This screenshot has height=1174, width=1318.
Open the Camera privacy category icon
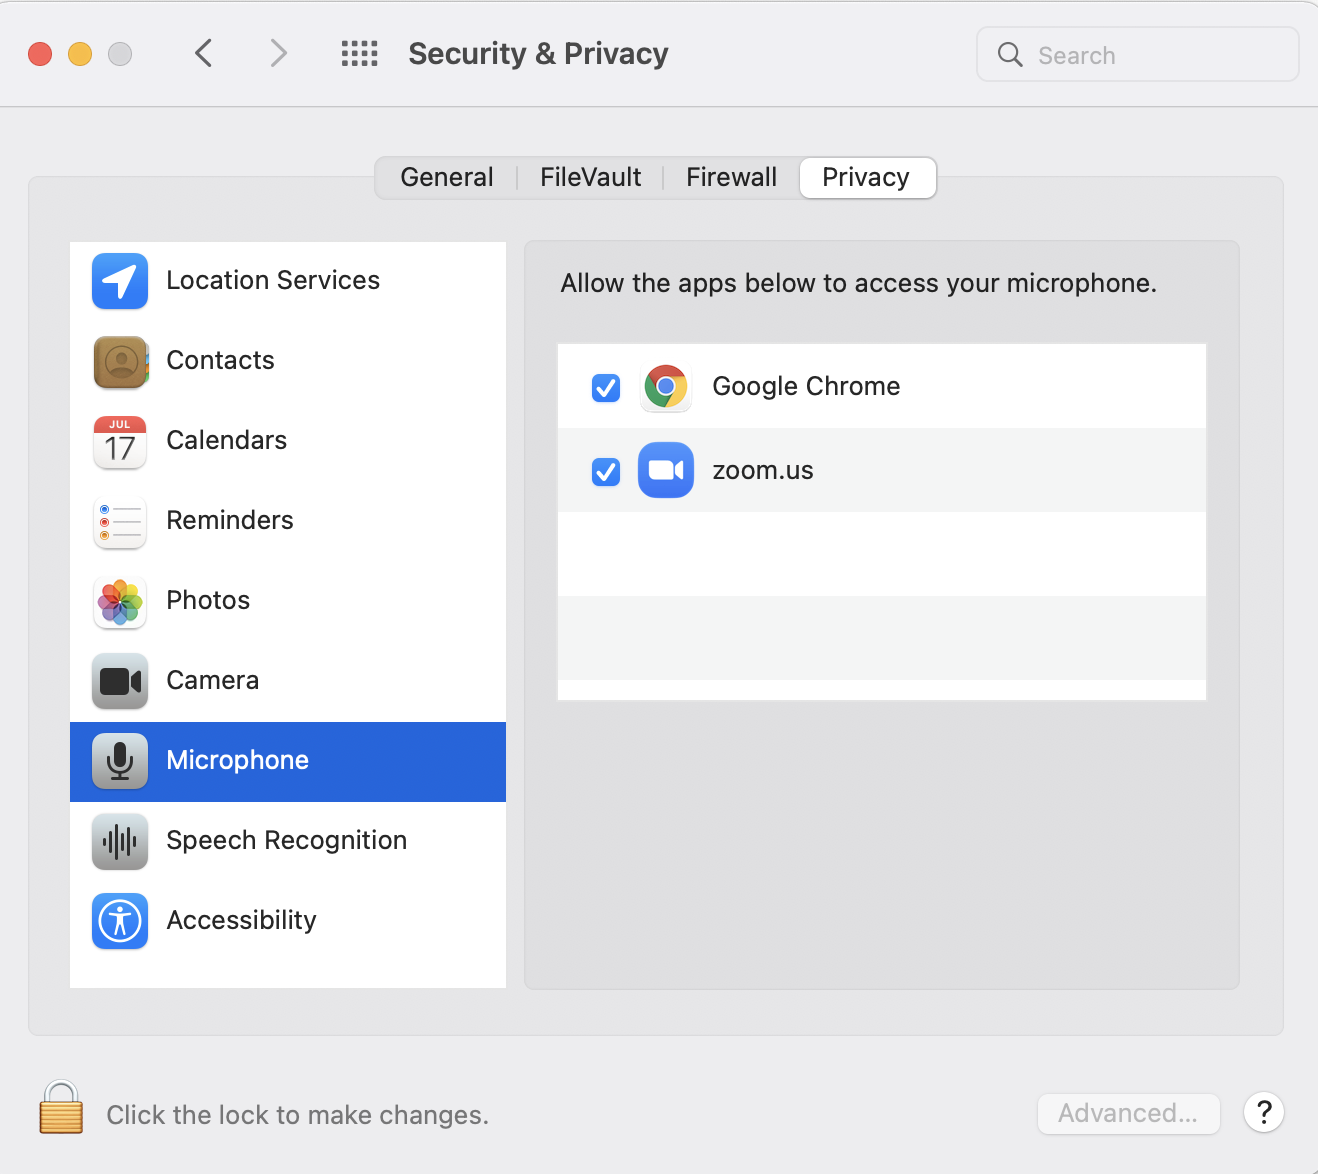click(x=120, y=681)
